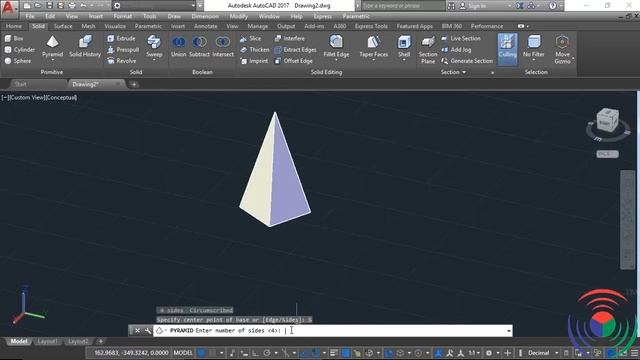Screen dimensions: 640x360
Task: Open the Draw menu
Action: tap(174, 16)
